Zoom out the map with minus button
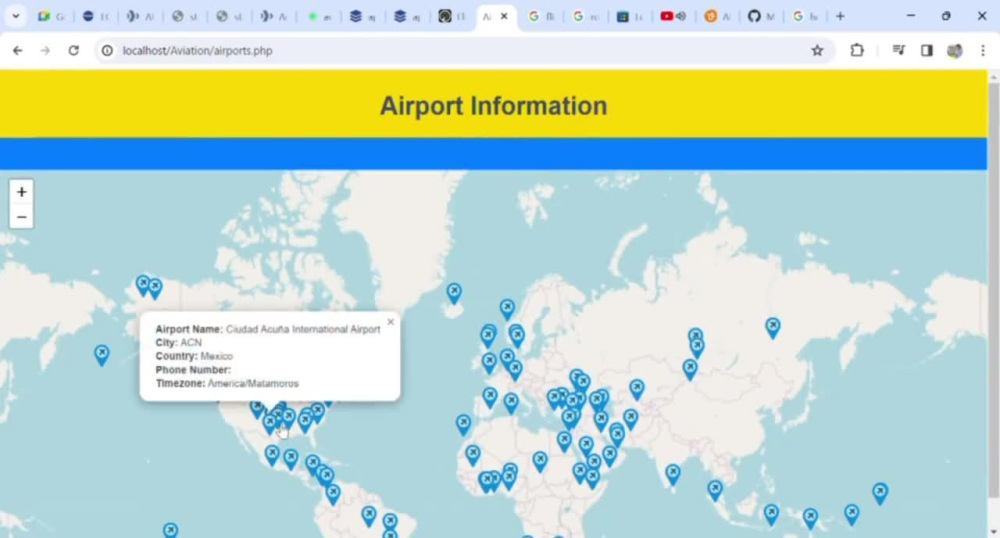This screenshot has height=538, width=1000. (21, 217)
